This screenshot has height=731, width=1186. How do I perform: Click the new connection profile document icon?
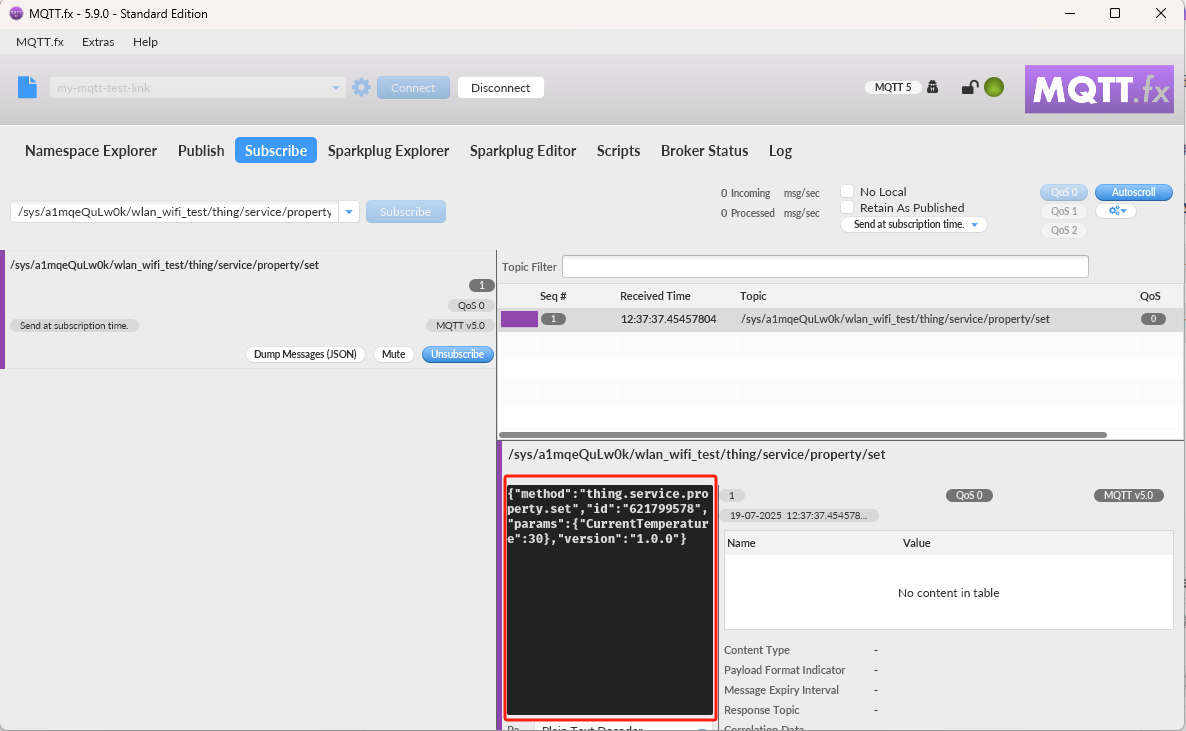click(27, 87)
